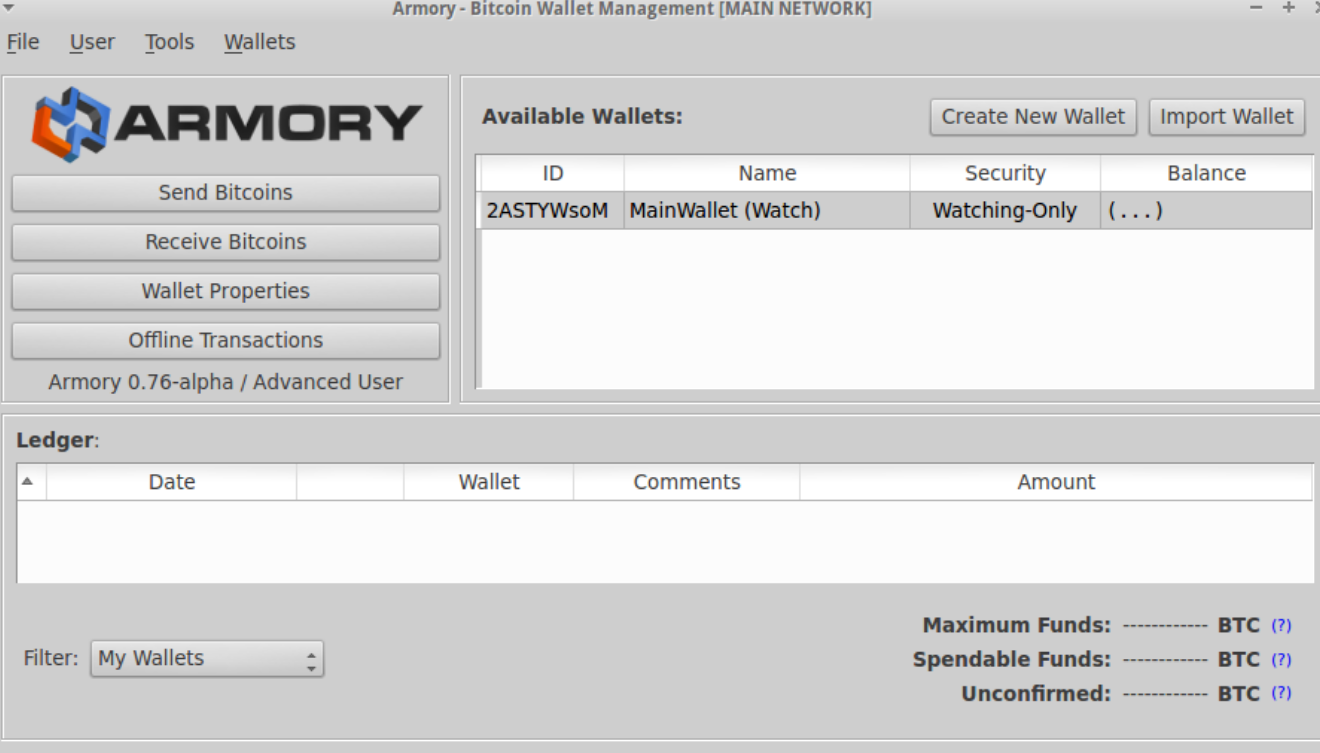Image resolution: width=1320 pixels, height=753 pixels.
Task: Open help (?) next to Maximum Funds
Action: (1281, 625)
